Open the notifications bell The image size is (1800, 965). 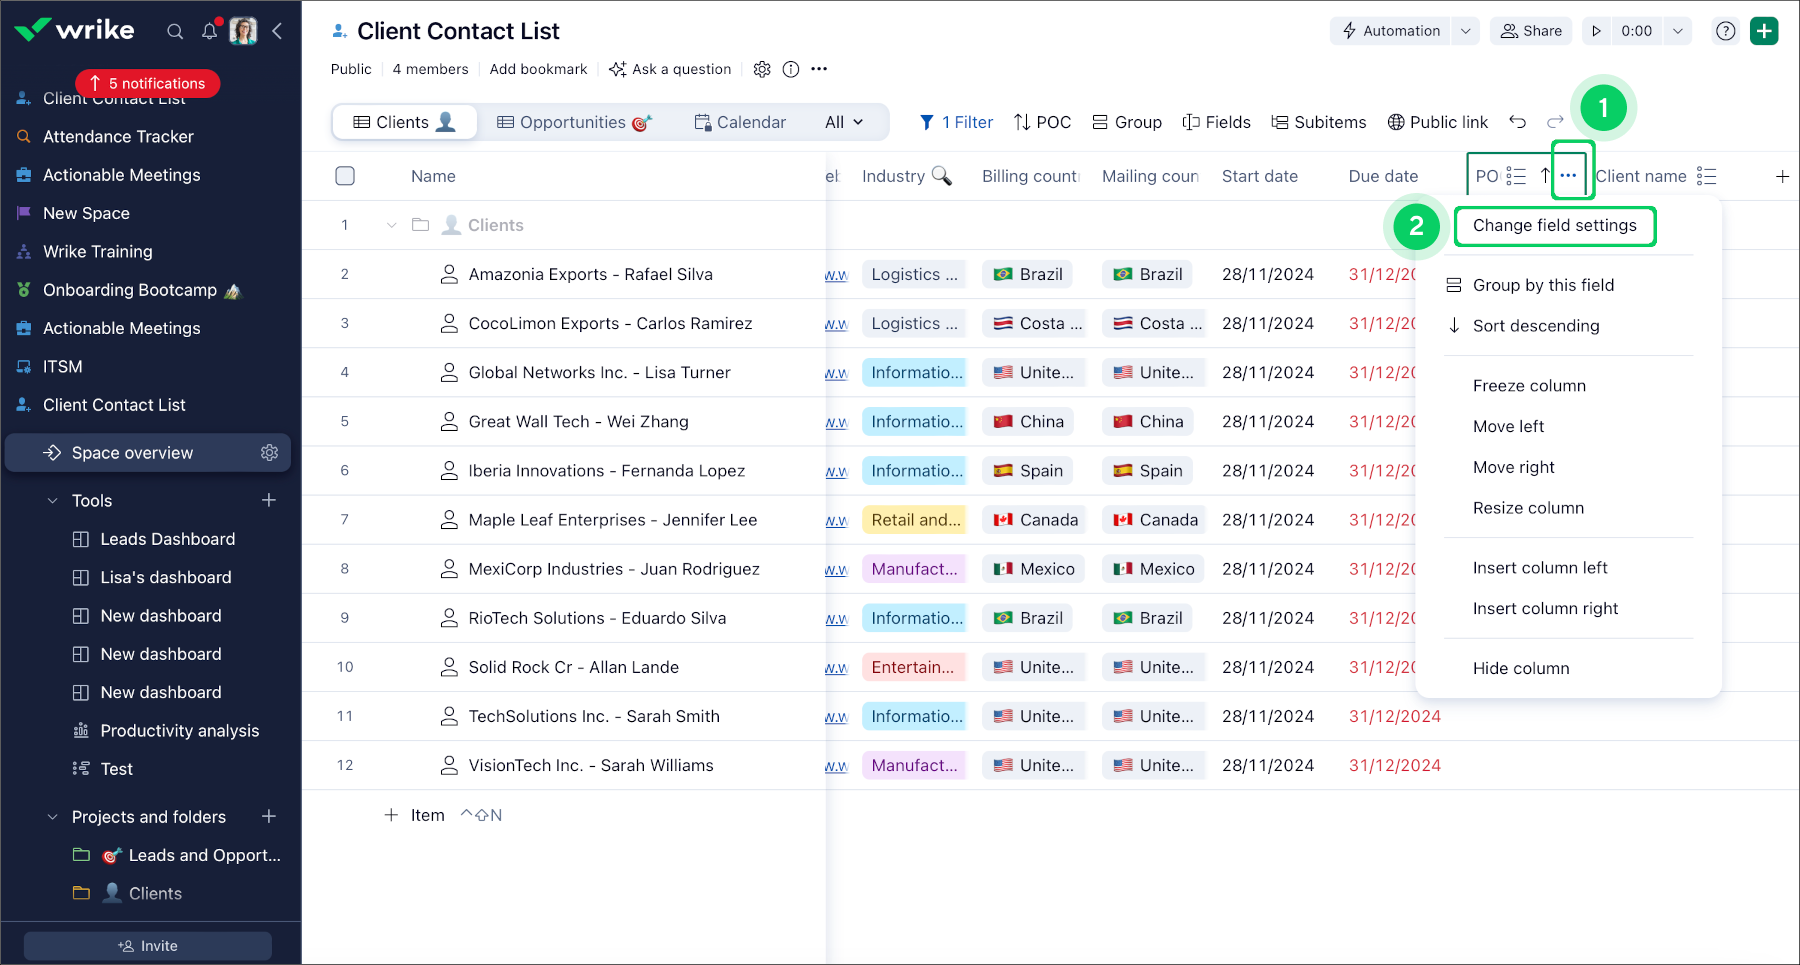tap(209, 31)
